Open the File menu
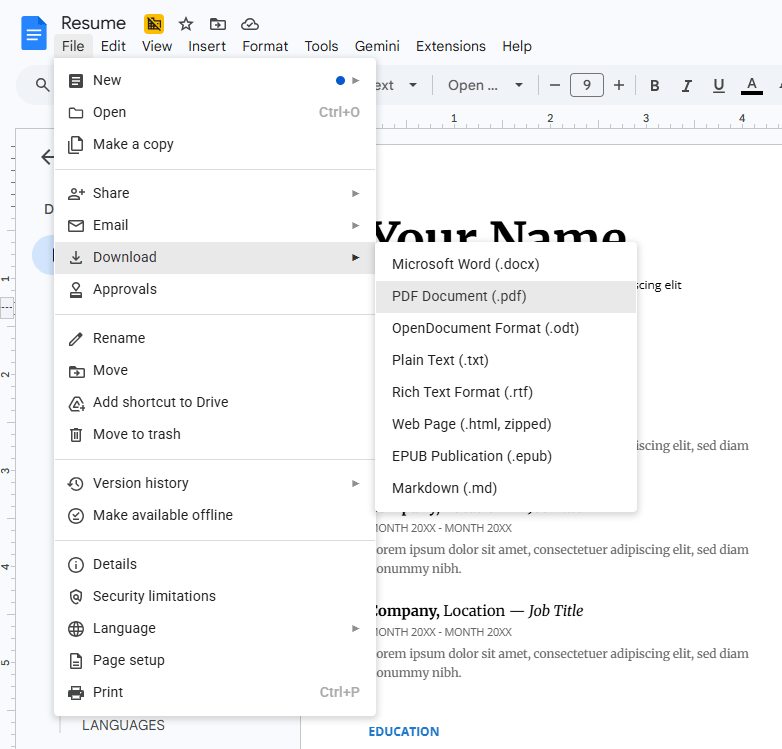 click(73, 46)
